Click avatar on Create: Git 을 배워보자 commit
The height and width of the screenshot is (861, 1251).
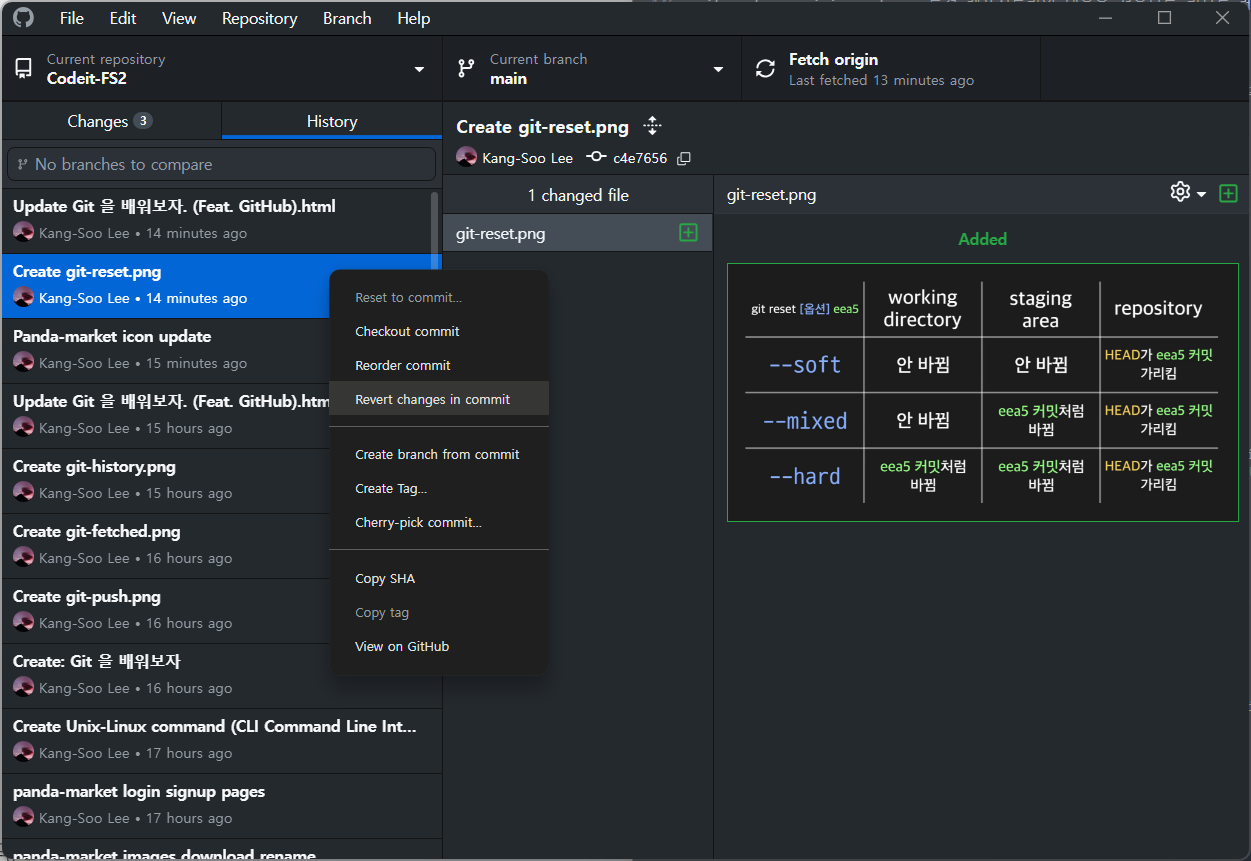pyautogui.click(x=24, y=688)
